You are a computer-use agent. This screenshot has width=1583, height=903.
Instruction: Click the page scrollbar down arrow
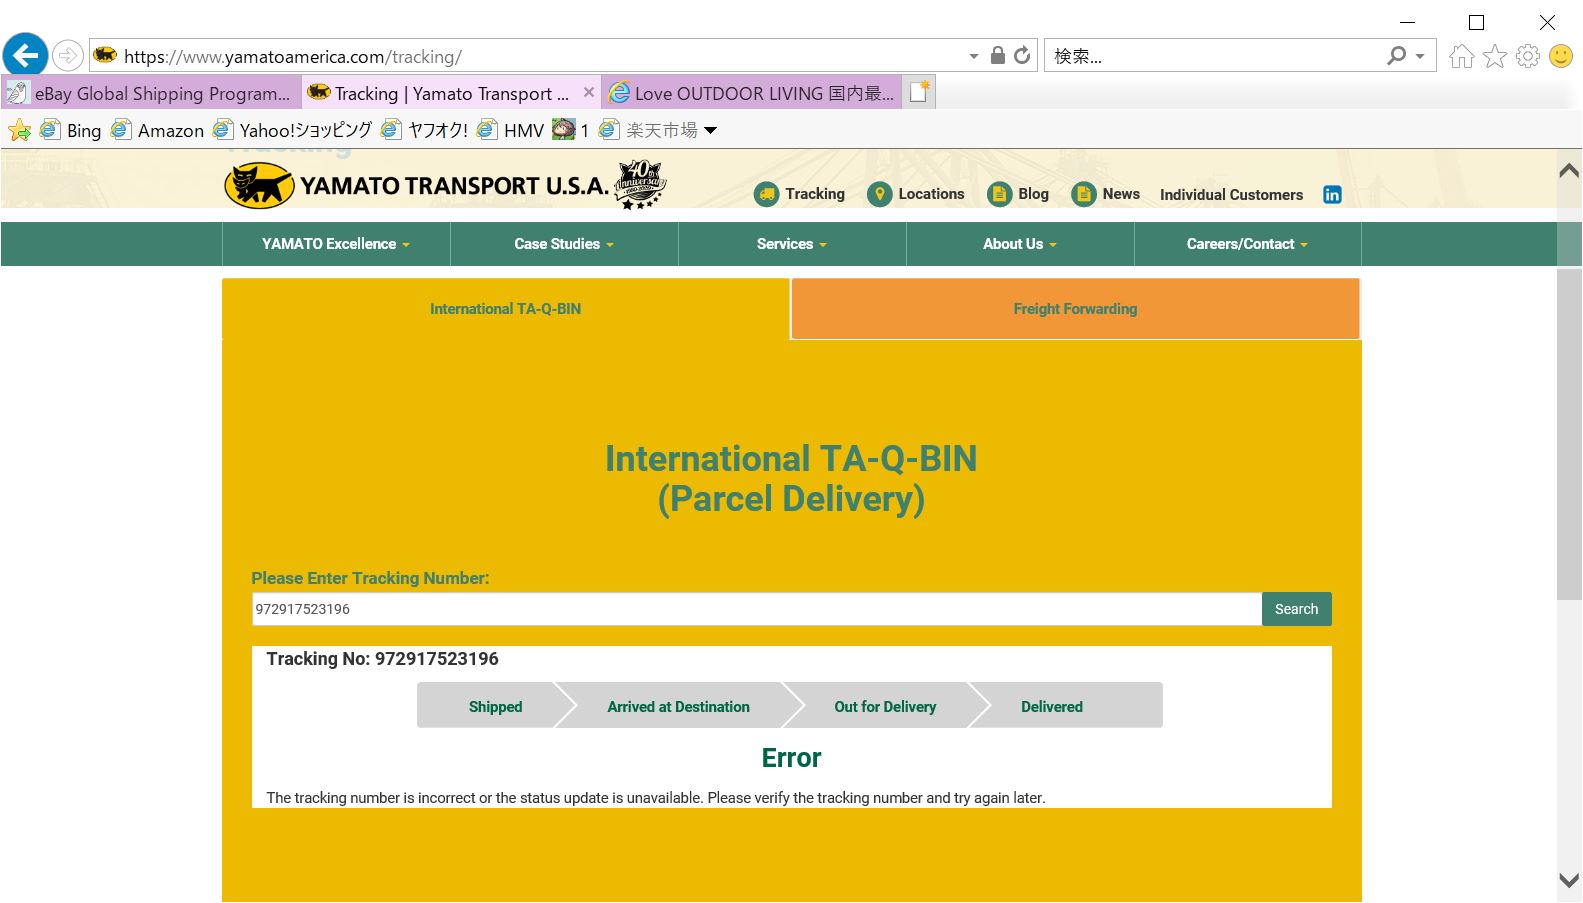[1569, 881]
